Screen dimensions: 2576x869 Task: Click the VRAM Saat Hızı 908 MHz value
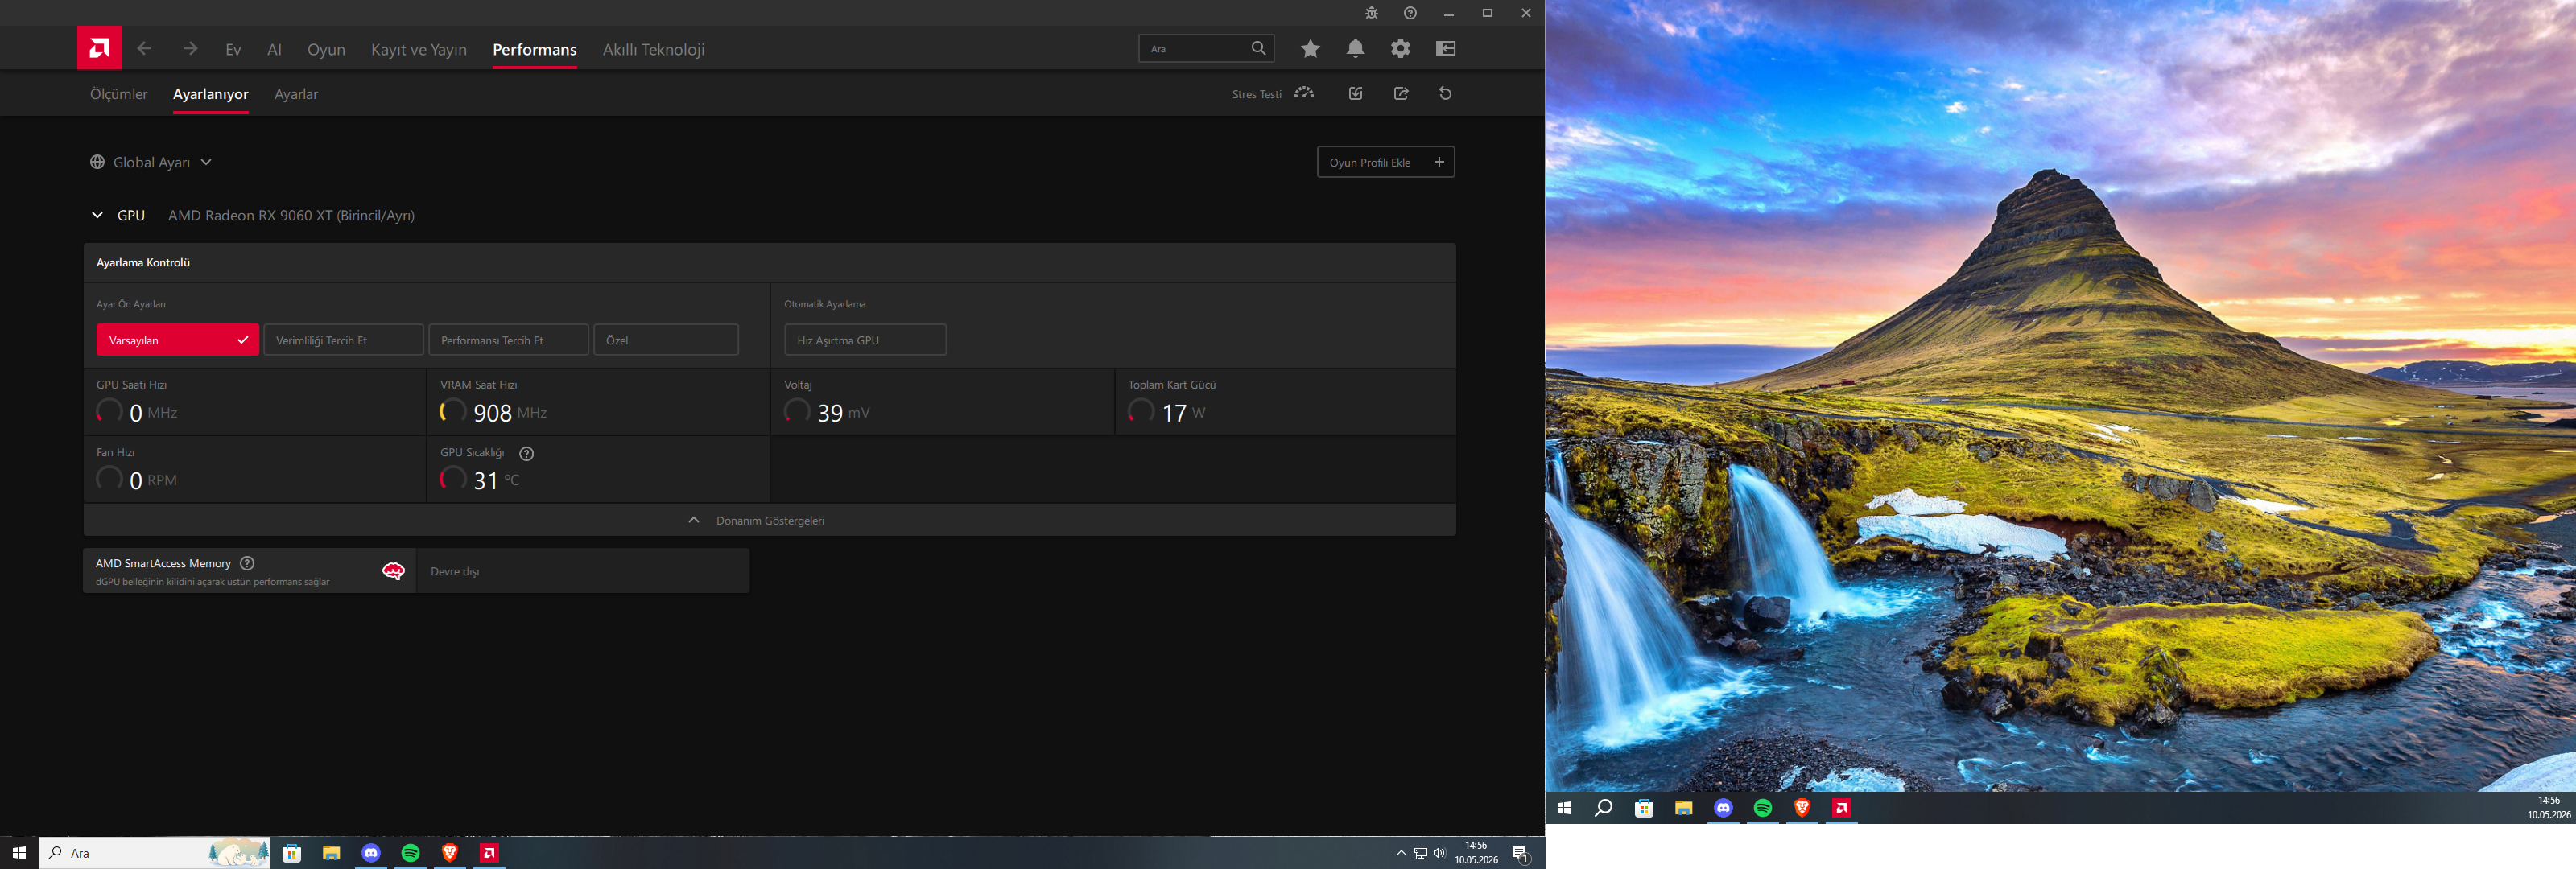pos(510,413)
